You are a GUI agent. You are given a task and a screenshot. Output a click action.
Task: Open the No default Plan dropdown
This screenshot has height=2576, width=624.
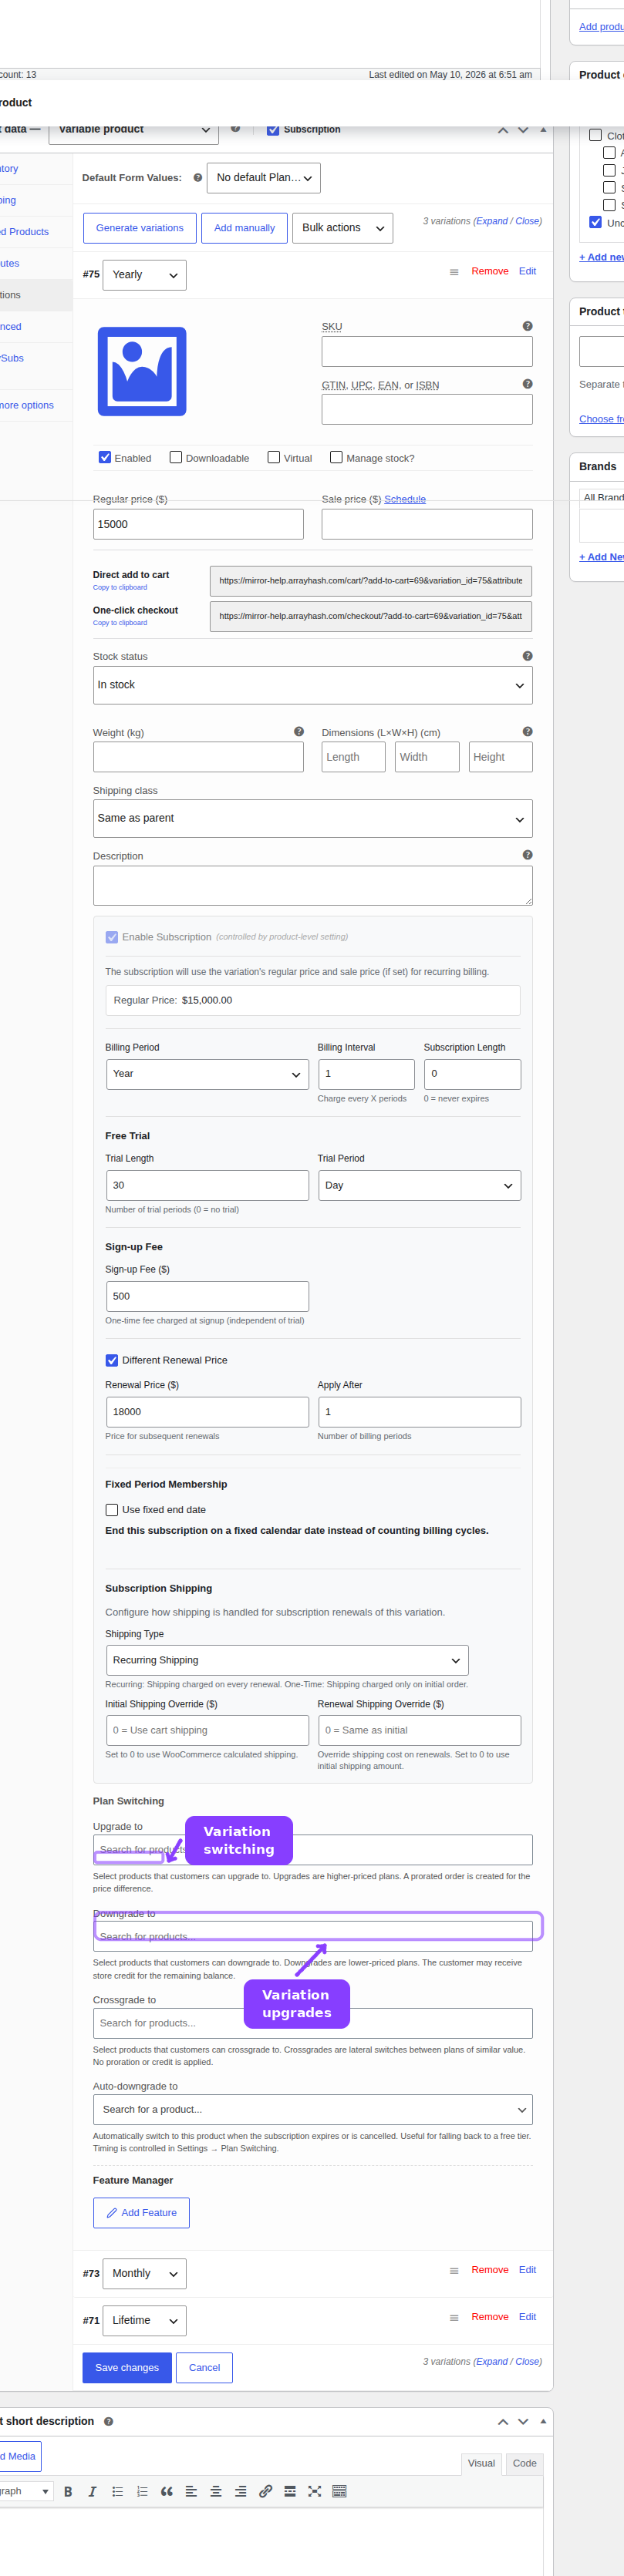click(264, 178)
